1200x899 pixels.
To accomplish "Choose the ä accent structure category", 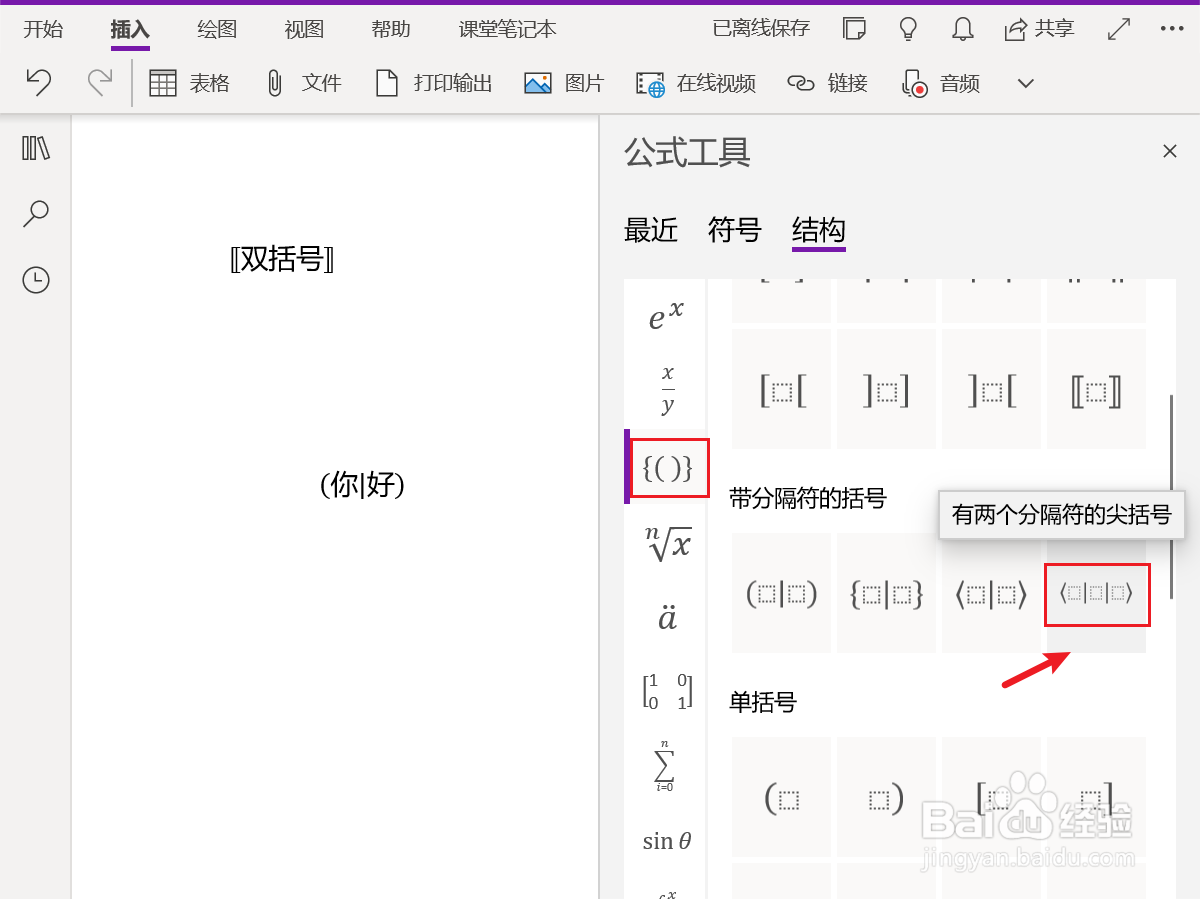I will tap(667, 617).
